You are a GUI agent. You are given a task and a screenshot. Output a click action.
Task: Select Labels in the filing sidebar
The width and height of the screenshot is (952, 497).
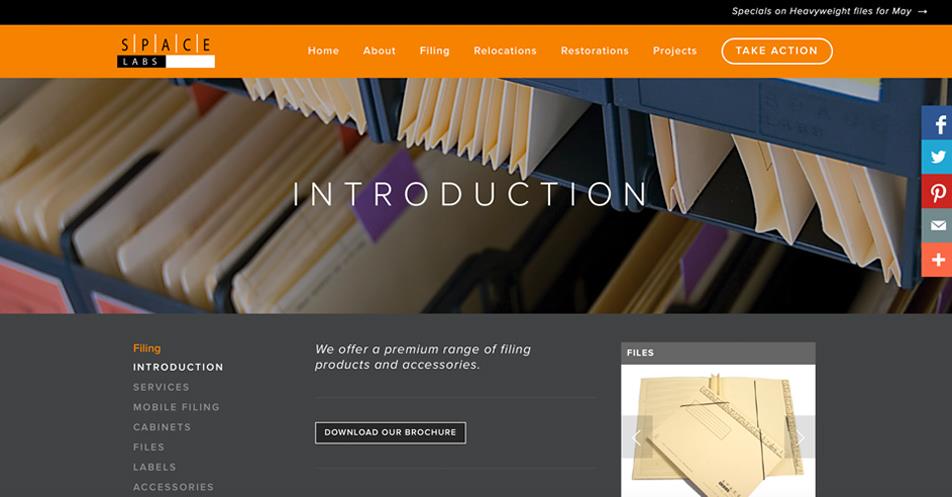pos(154,467)
